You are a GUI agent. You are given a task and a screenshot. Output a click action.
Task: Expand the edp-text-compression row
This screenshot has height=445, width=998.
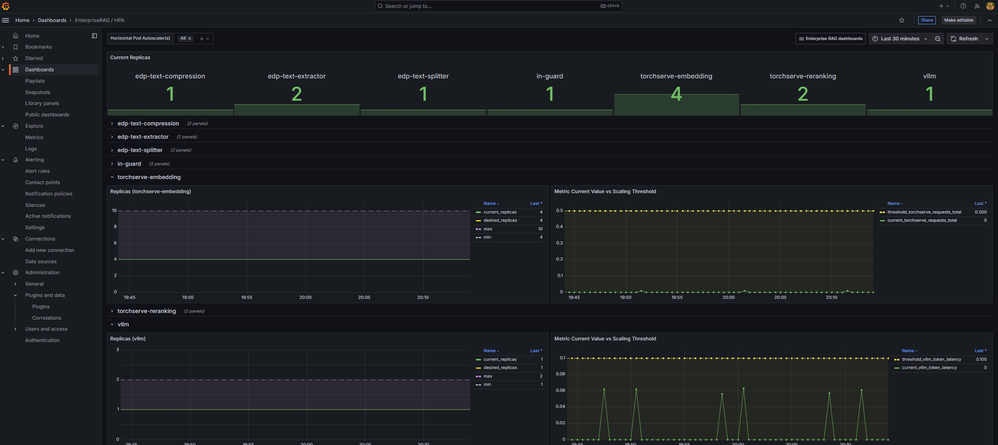(x=147, y=124)
